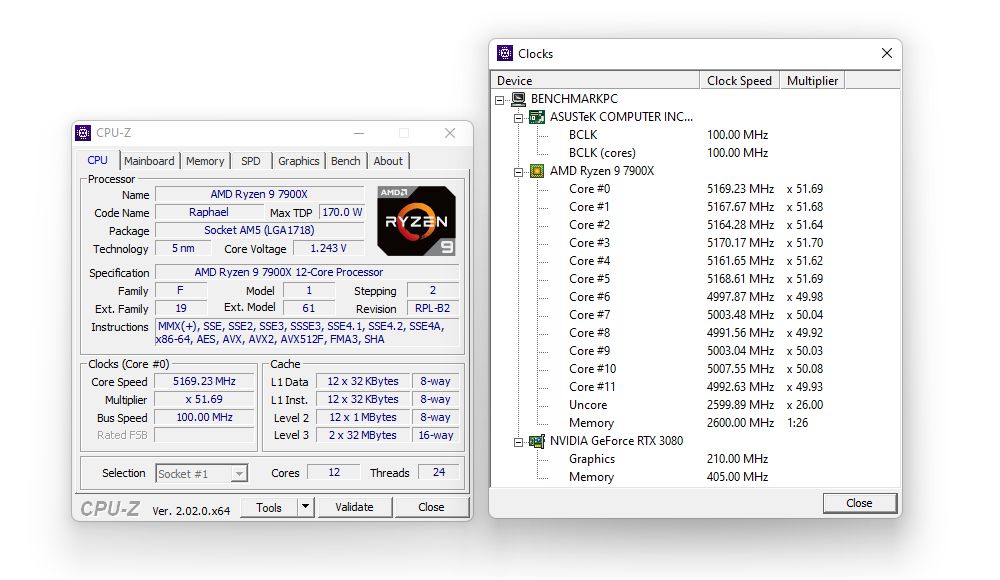
Task: Select the BCLK row
Action: click(x=696, y=135)
